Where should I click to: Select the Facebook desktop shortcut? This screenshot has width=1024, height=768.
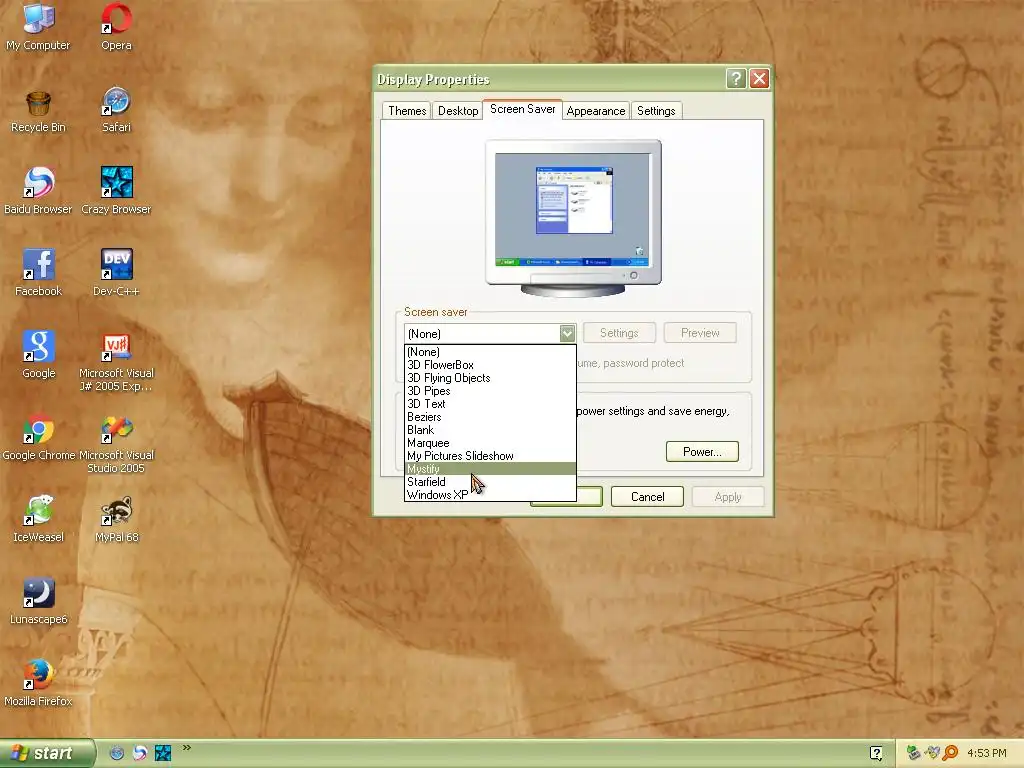tap(38, 273)
